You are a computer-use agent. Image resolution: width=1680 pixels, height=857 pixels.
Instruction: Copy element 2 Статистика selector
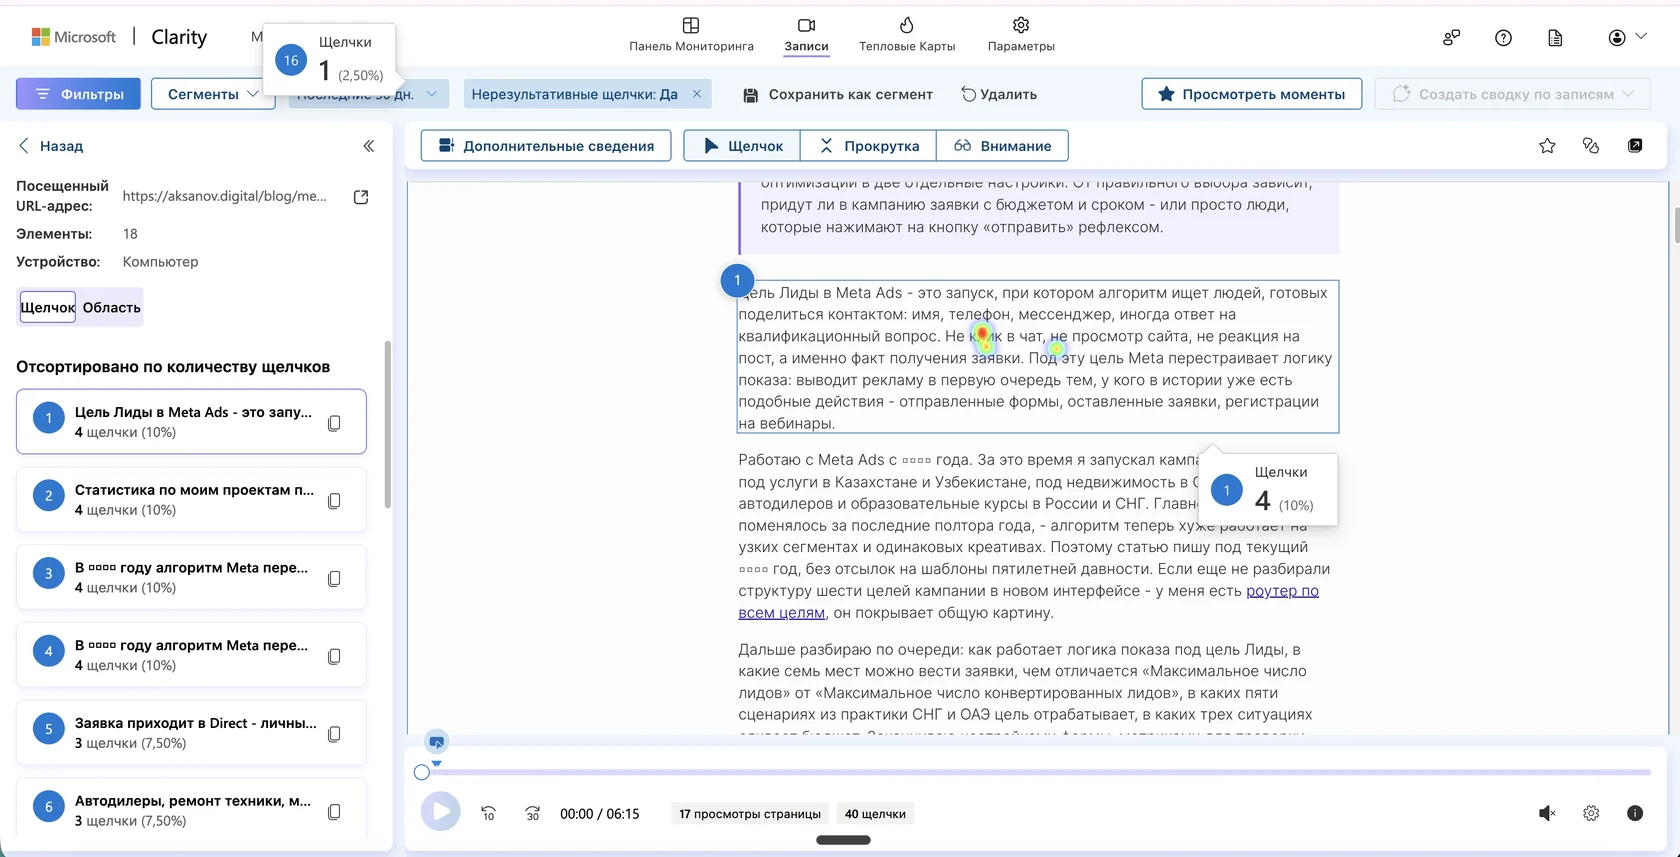click(x=334, y=501)
